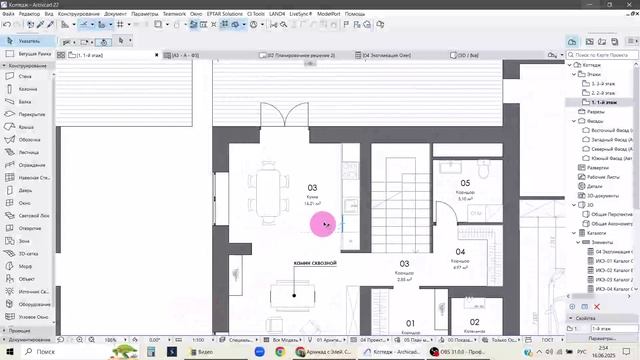
Task: Select the Навесная Стена tool
Action: (x=27, y=178)
